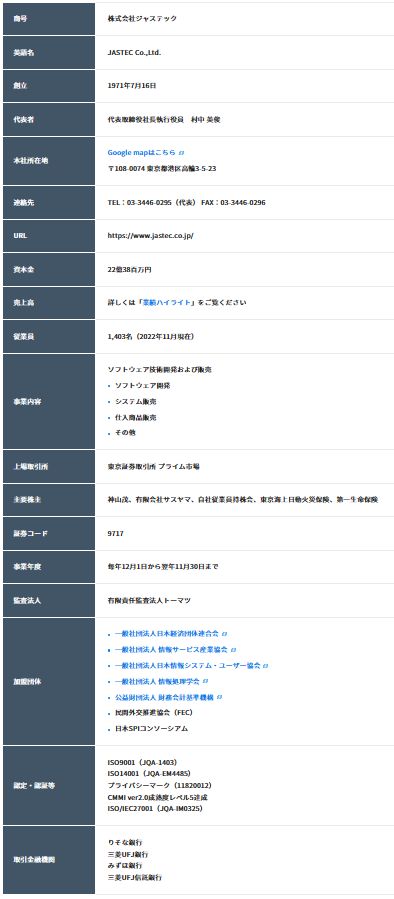Click 三菱UFJ信託銀行 bank entry
Image resolution: width=394 pixels, height=899 pixels.
(135, 877)
